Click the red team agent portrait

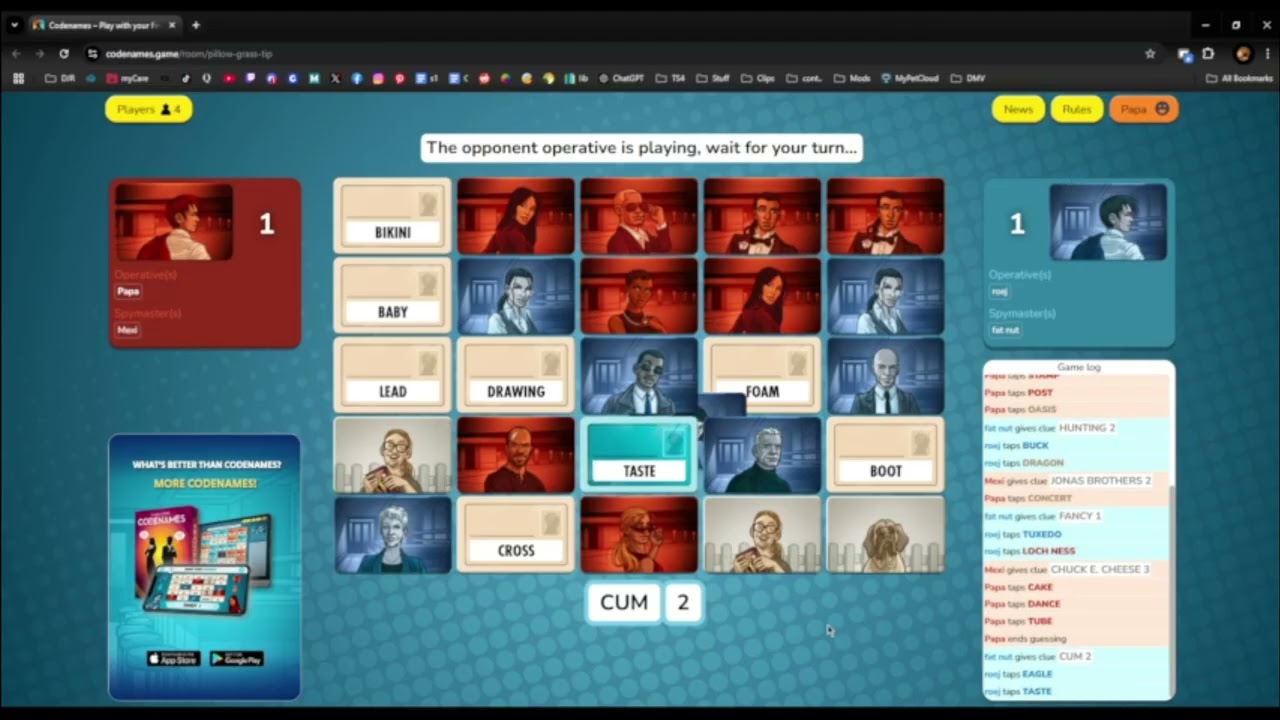[x=174, y=222]
